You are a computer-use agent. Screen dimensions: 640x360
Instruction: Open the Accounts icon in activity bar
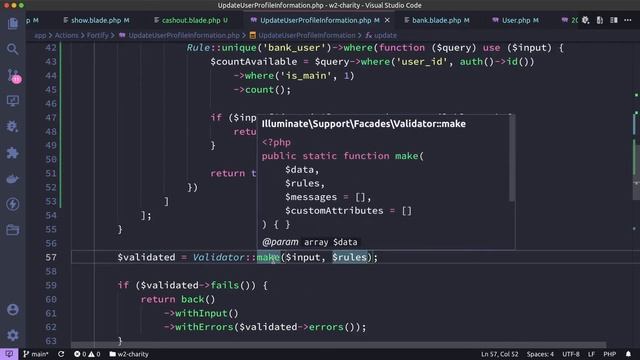pyautogui.click(x=13, y=310)
